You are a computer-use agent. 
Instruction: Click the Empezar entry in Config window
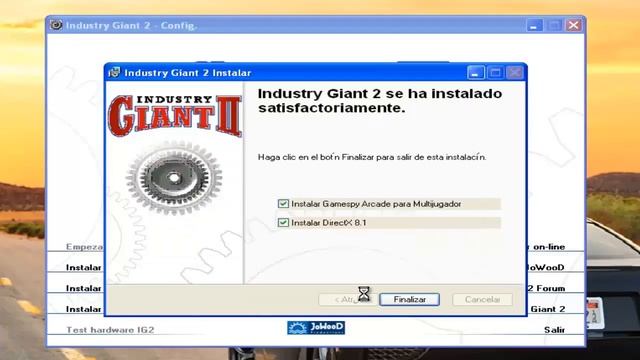pos(84,247)
